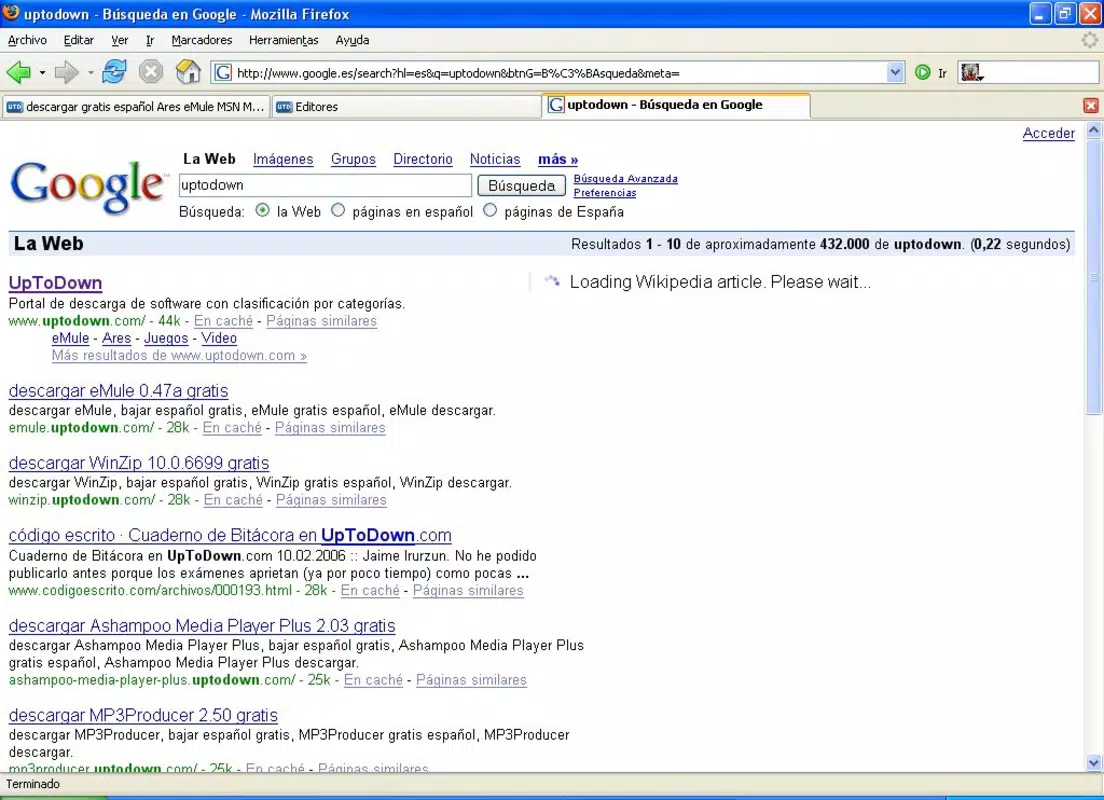Open the Ayuda menu
1104x800 pixels.
click(x=352, y=40)
